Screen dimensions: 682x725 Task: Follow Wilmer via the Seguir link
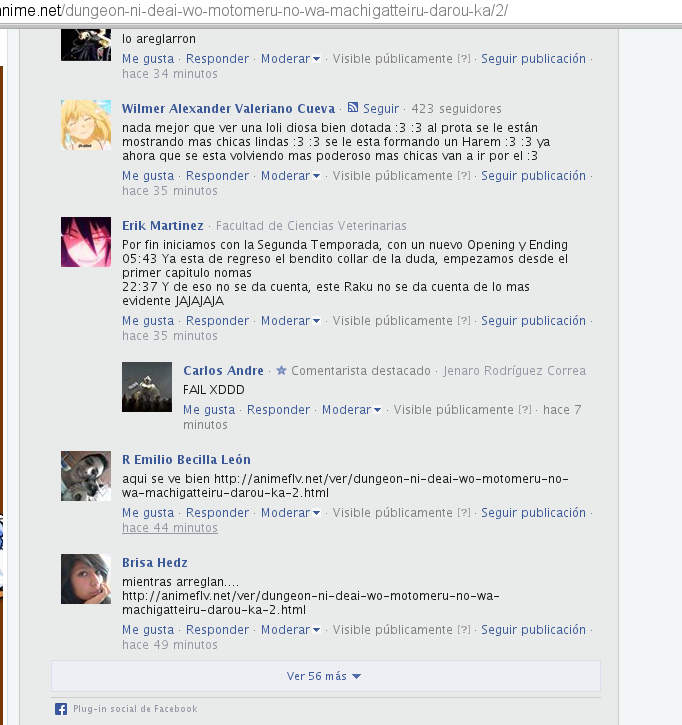[x=381, y=109]
